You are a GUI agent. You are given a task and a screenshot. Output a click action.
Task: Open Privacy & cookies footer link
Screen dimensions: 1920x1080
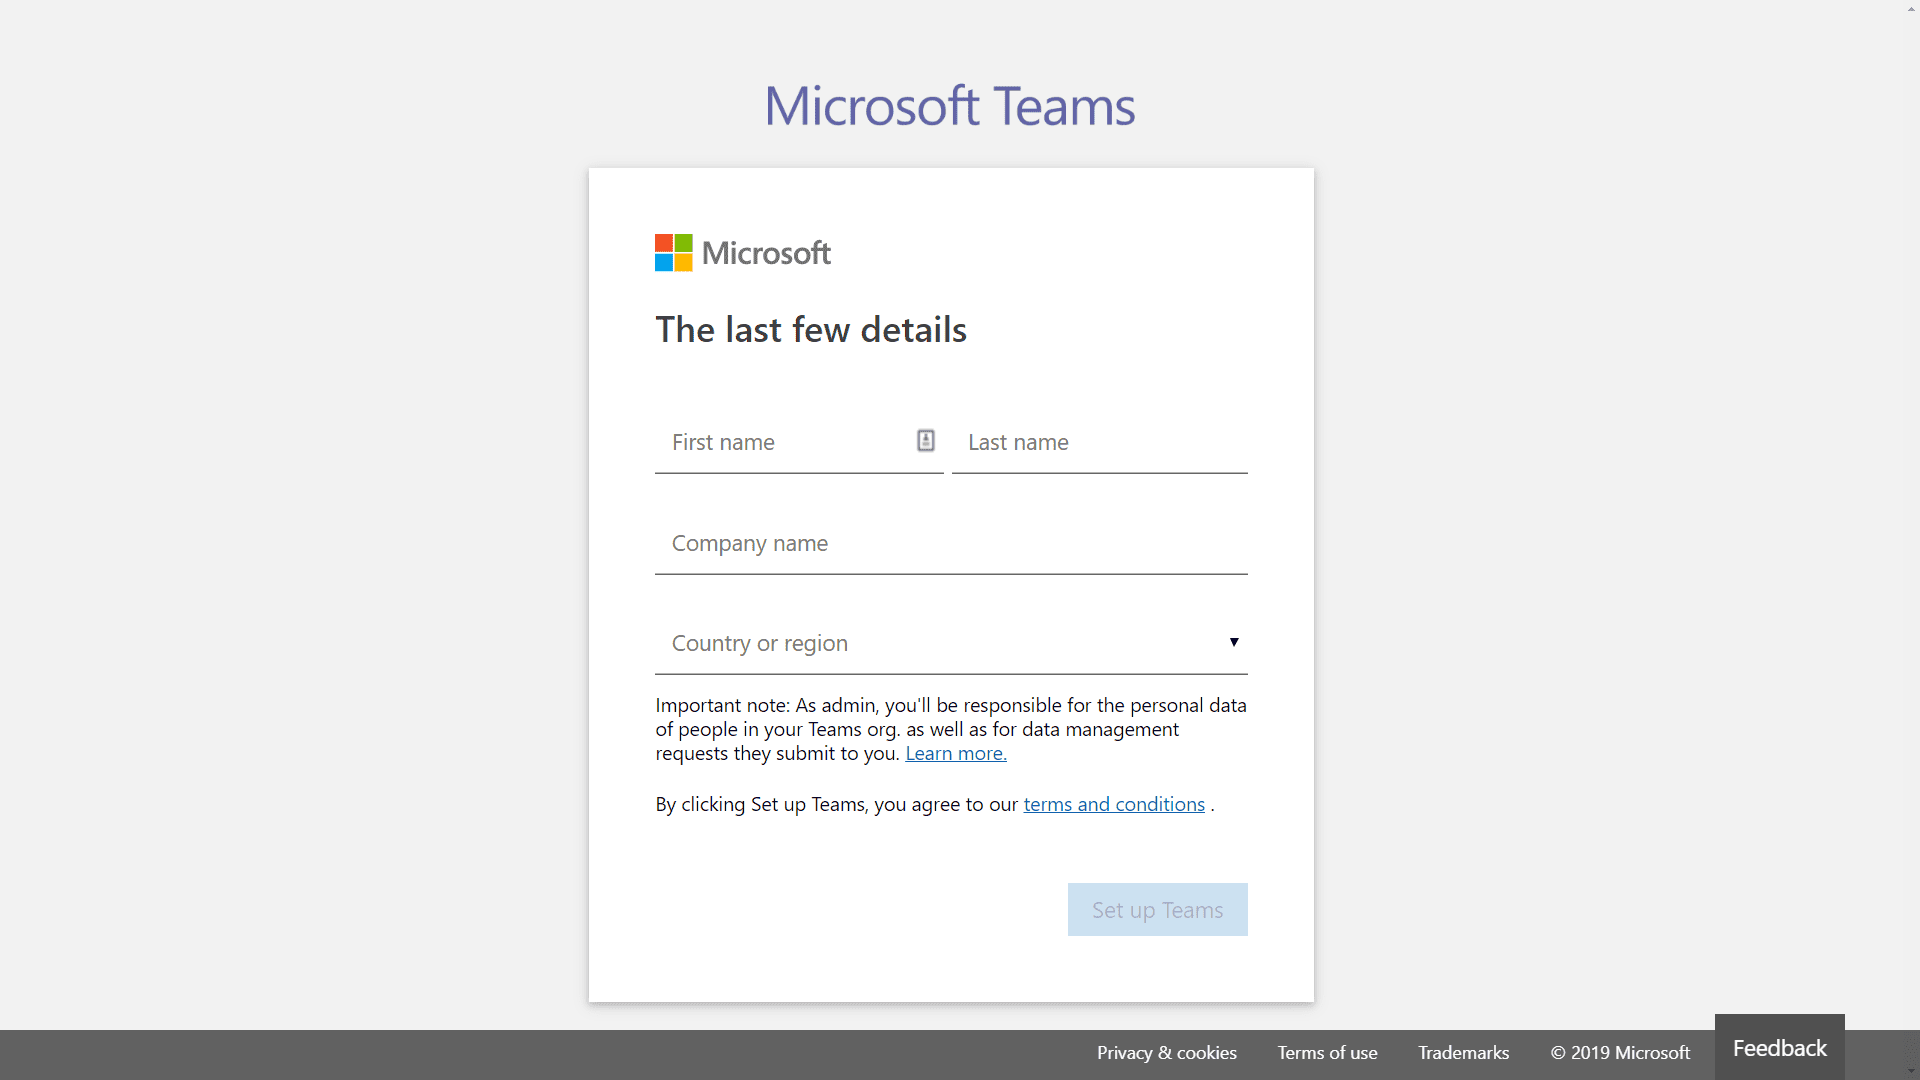click(1166, 1053)
